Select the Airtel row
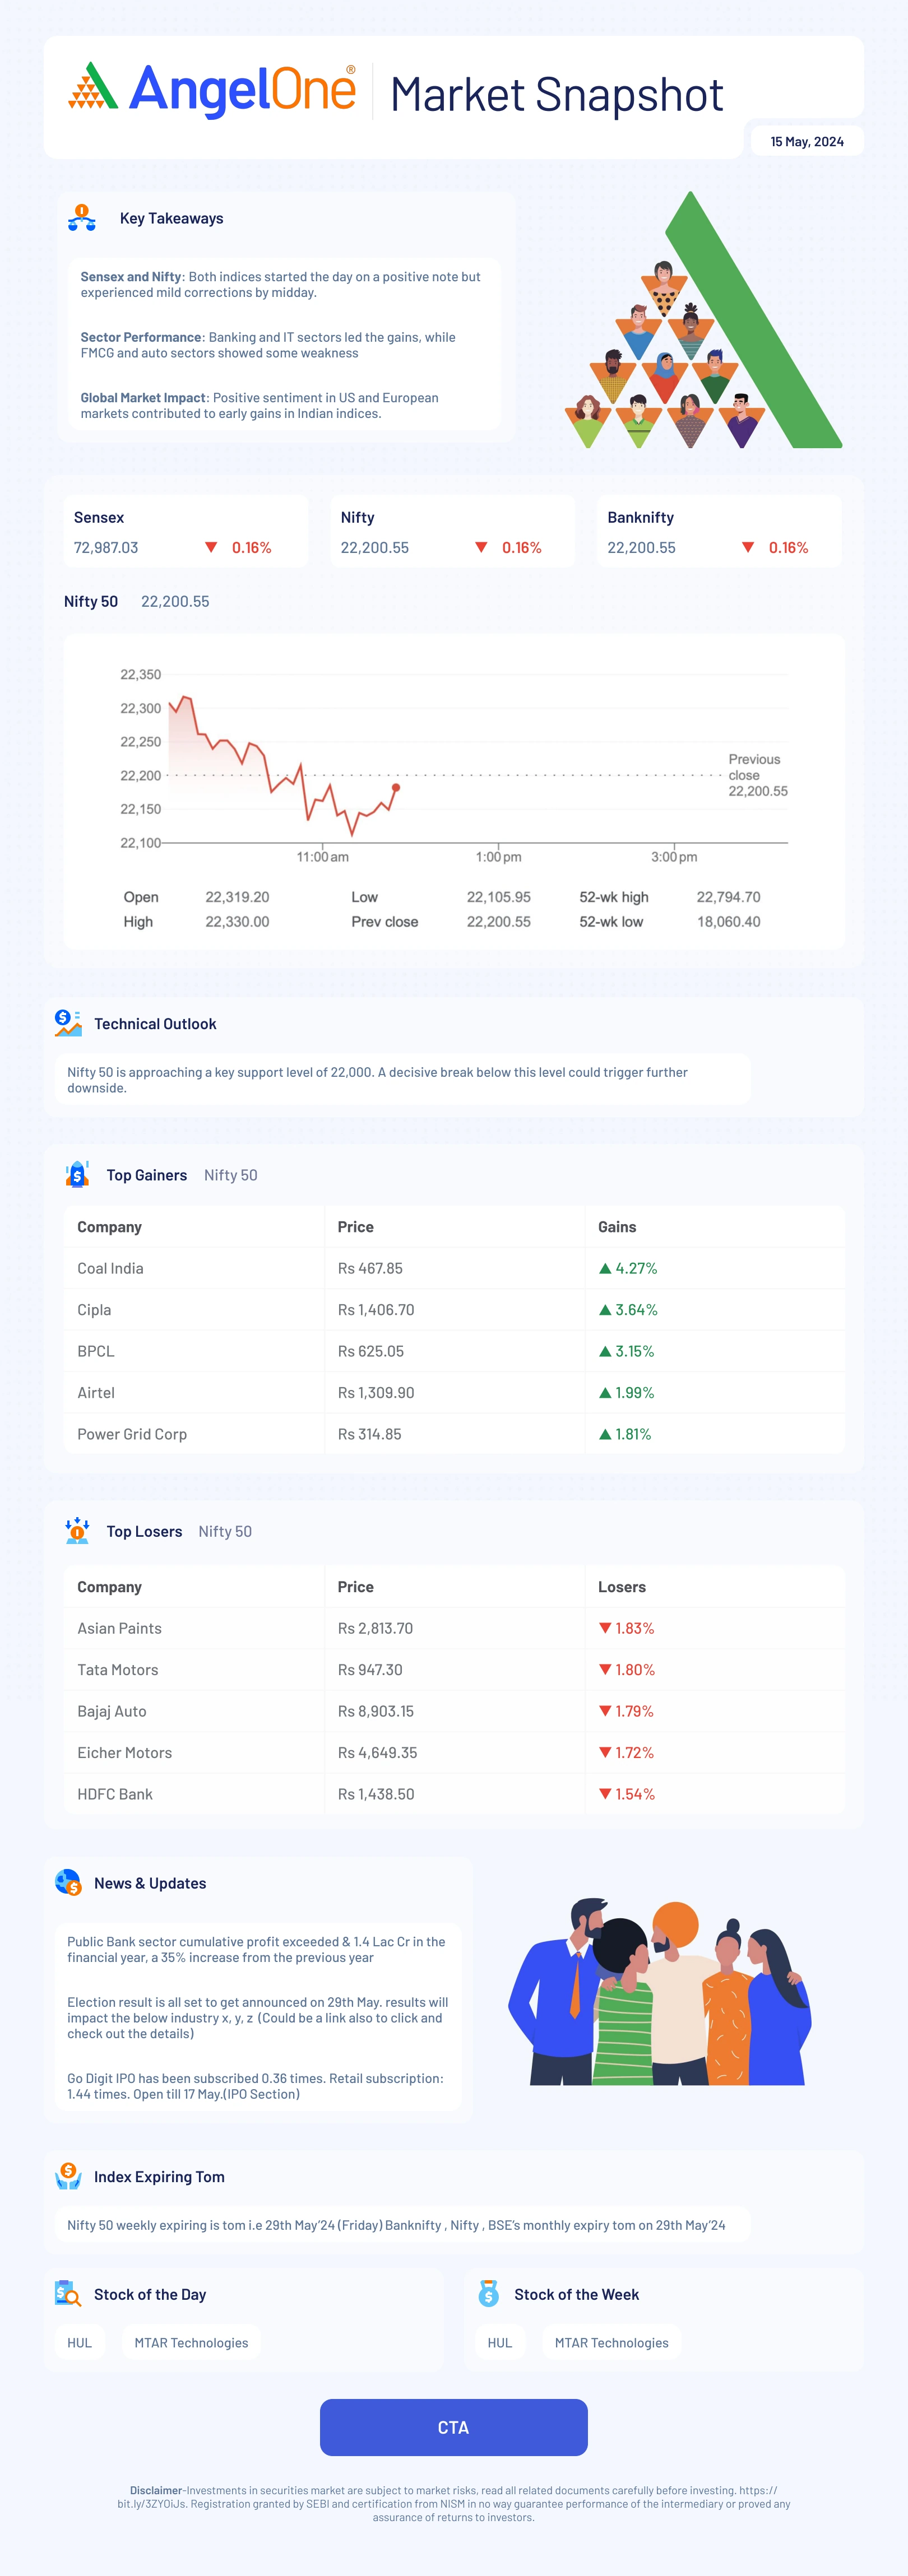The width and height of the screenshot is (908, 2576). point(454,1392)
